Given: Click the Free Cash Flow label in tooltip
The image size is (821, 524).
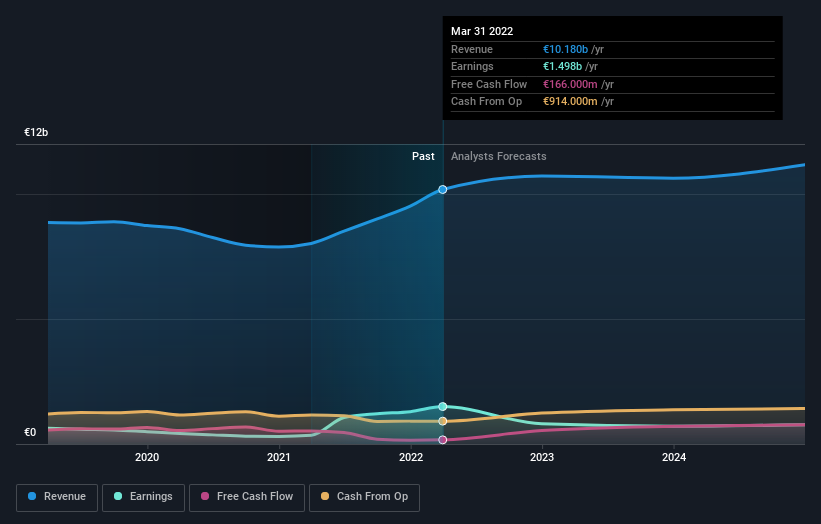Looking at the screenshot, I should 489,84.
